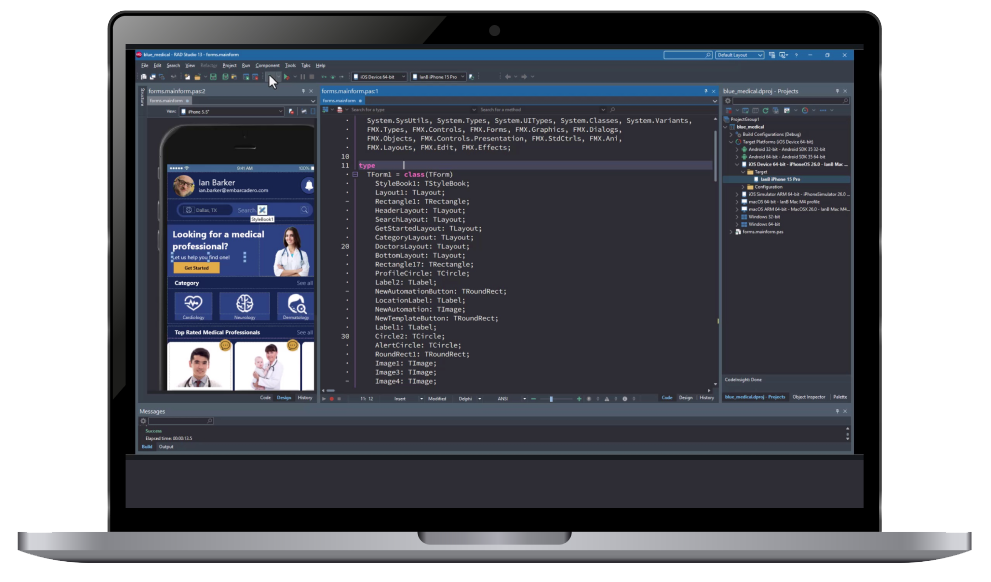Collapse Target Platforms node in Projects tree

731,142
